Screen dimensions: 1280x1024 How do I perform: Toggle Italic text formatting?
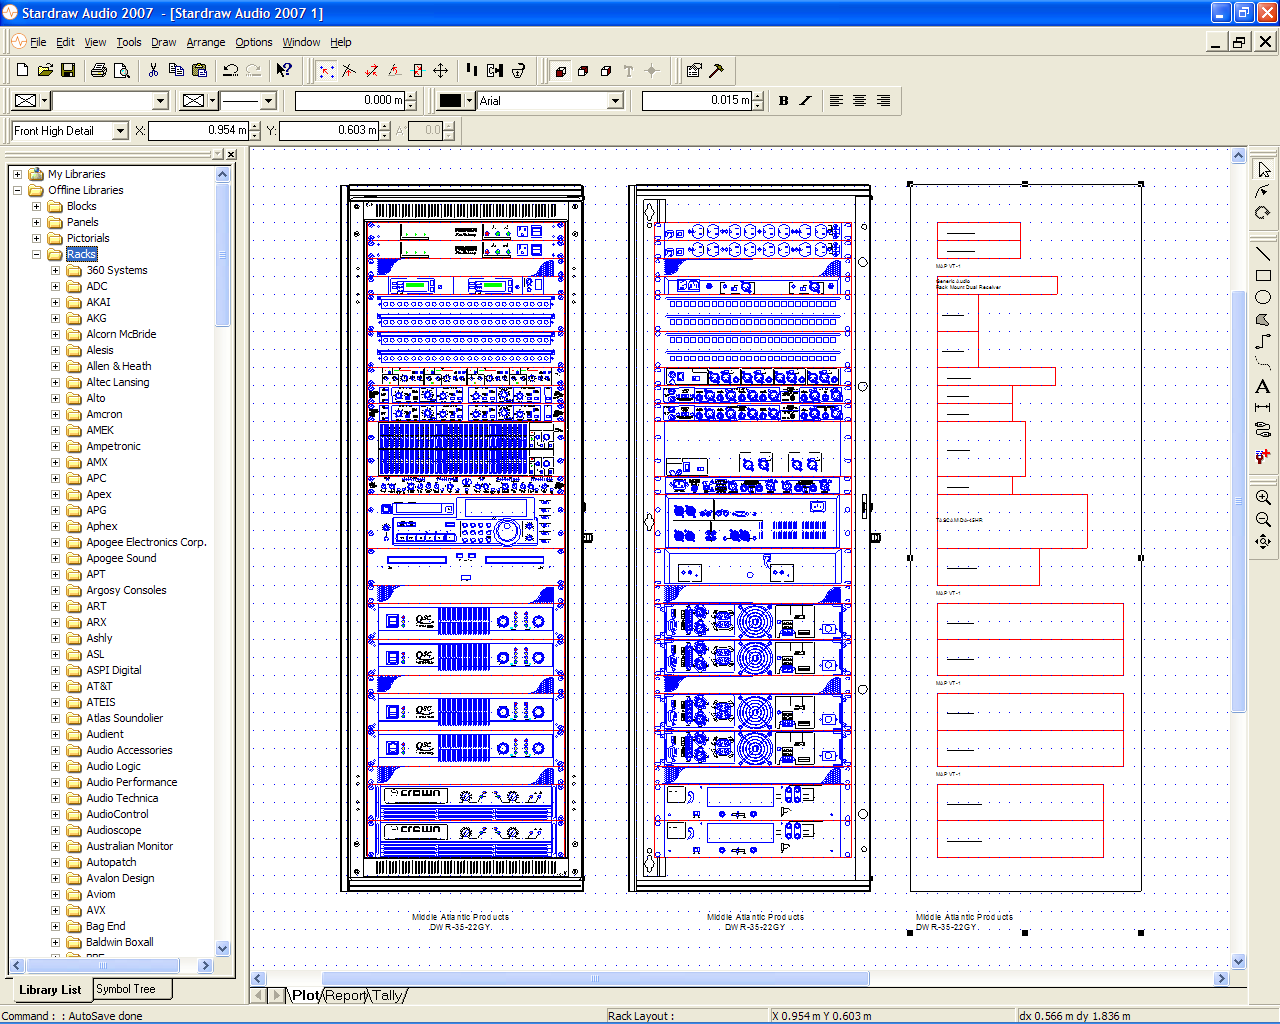pos(805,100)
